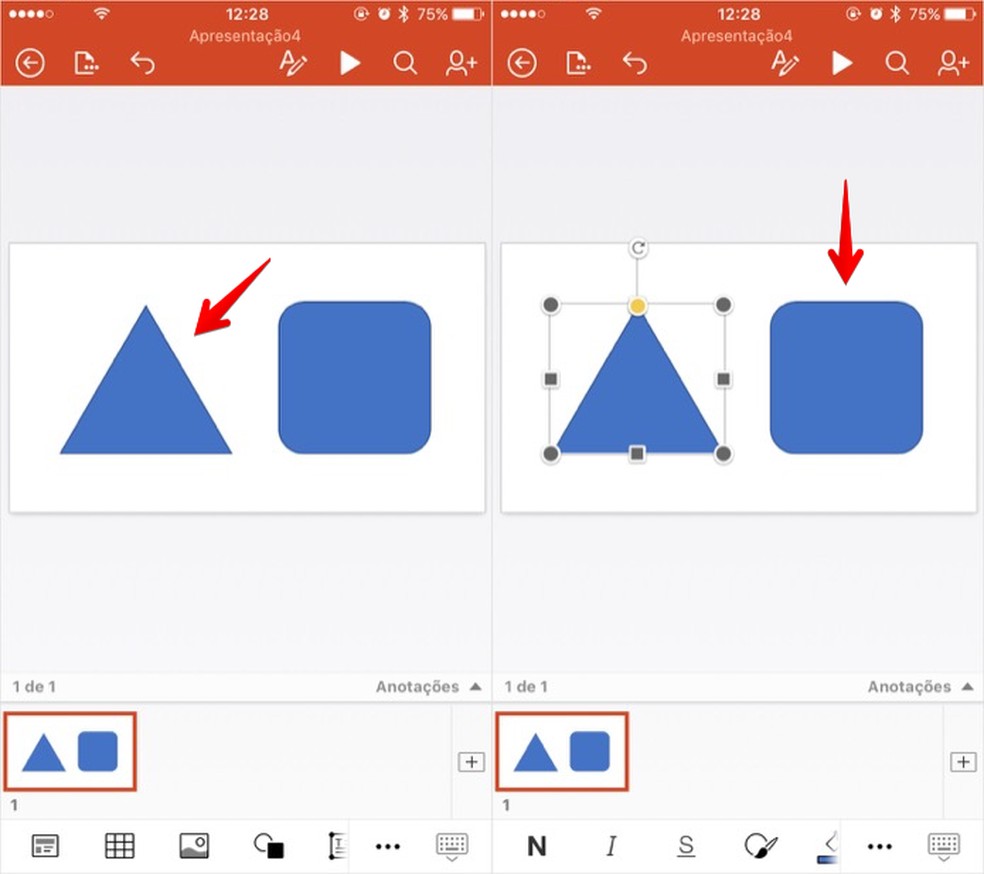Open search magnifier in right screen
984x874 pixels.
[897, 63]
